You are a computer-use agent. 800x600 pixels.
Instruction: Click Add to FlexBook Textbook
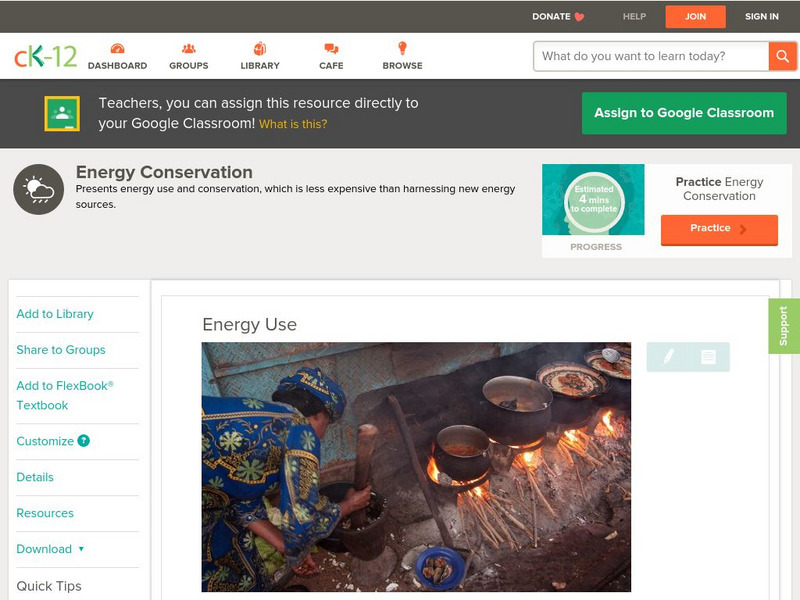point(65,395)
